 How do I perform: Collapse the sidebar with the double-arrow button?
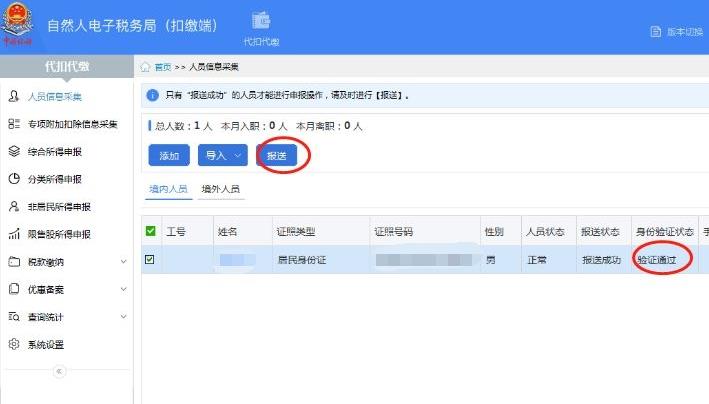(58, 371)
